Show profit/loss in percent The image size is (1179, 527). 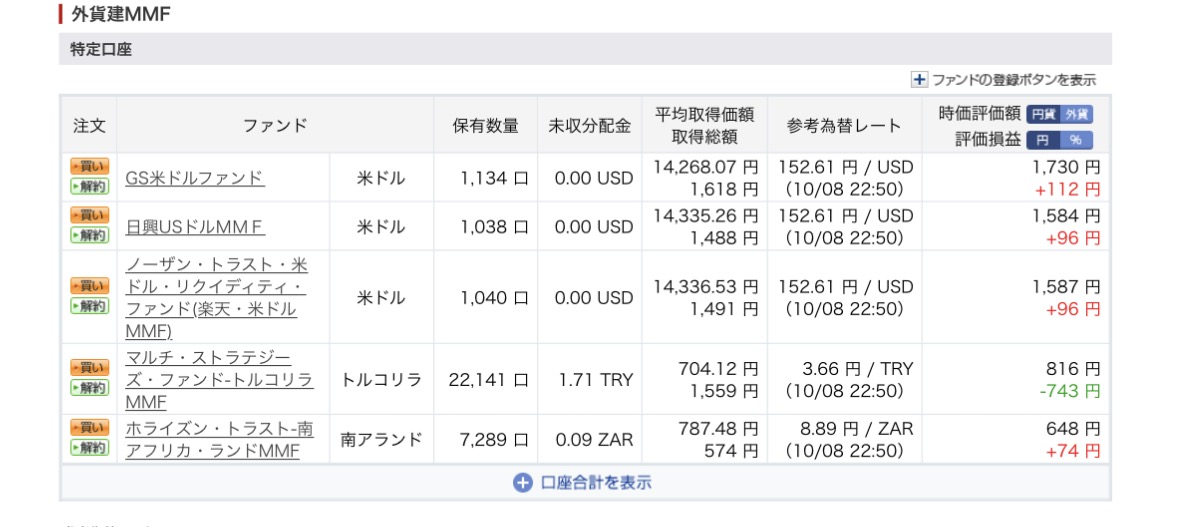[1077, 140]
